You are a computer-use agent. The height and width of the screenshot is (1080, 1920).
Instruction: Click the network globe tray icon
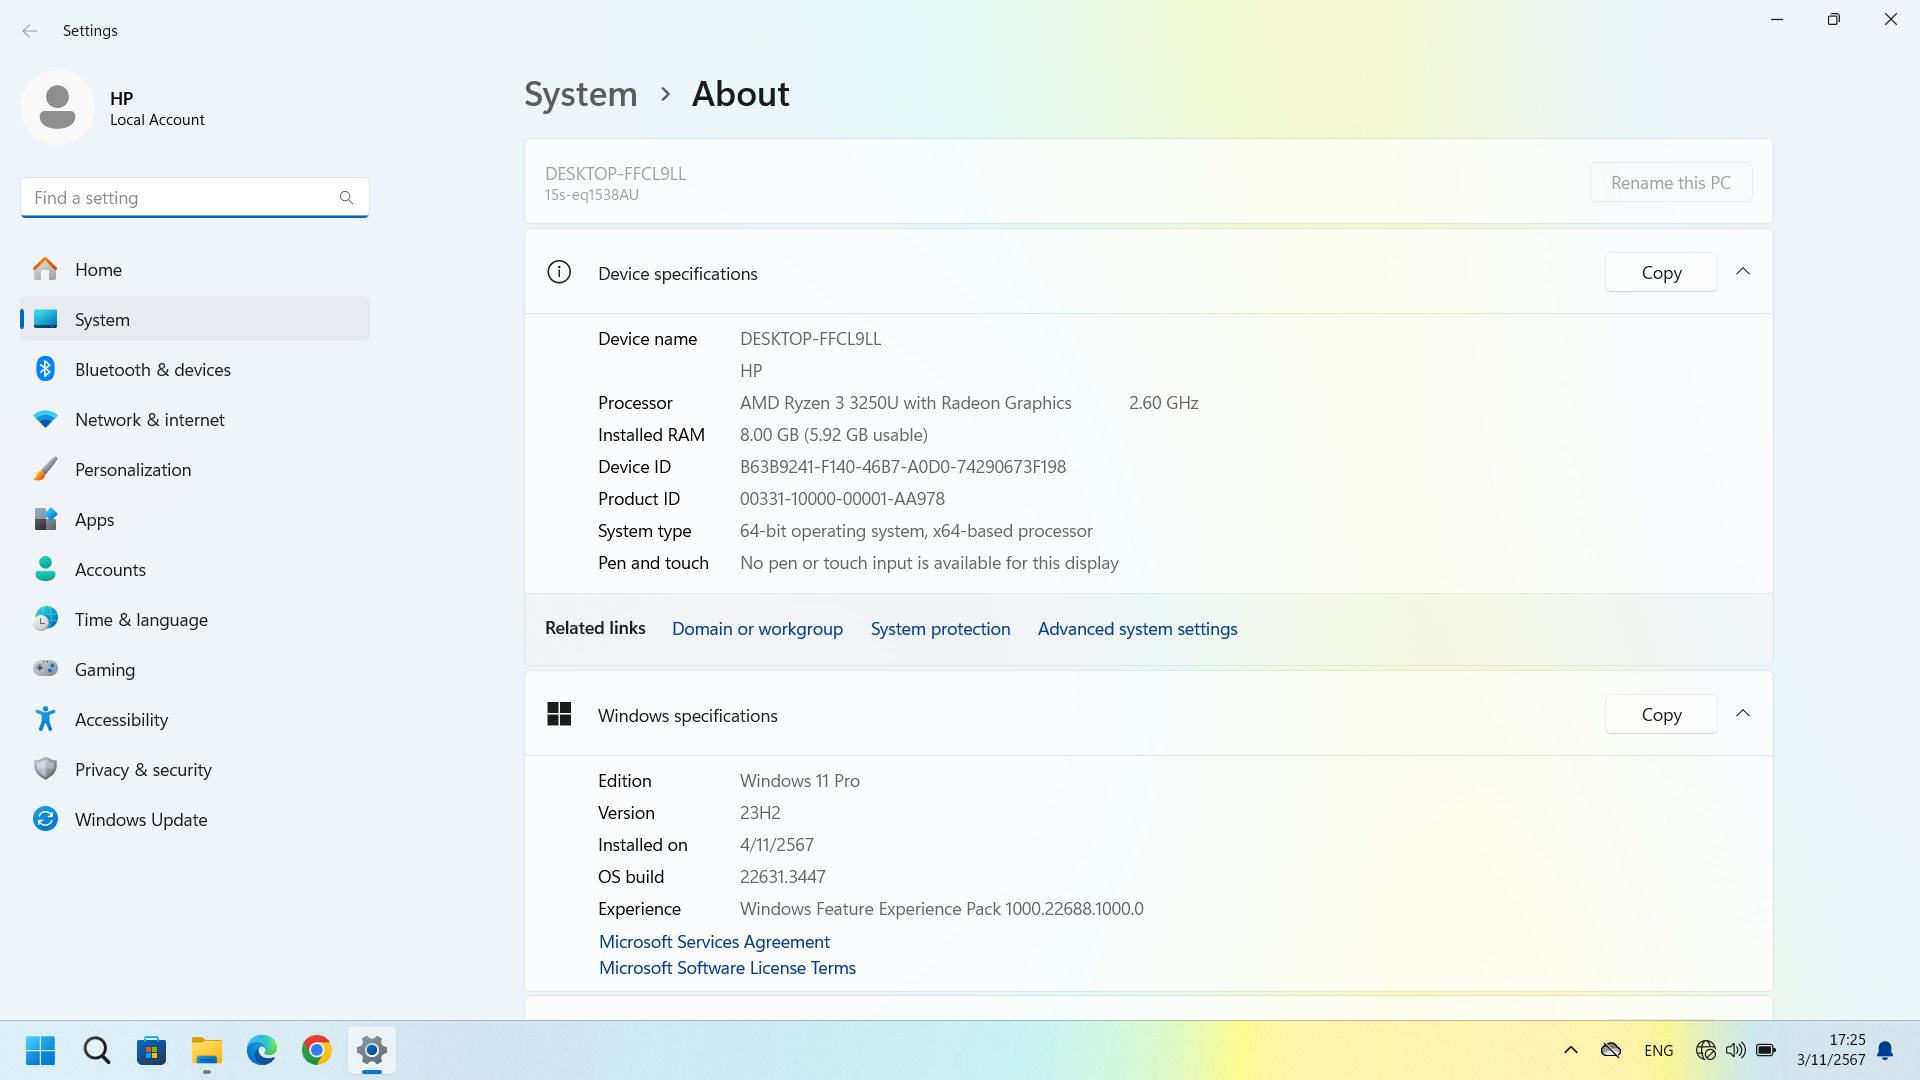pos(1706,1051)
